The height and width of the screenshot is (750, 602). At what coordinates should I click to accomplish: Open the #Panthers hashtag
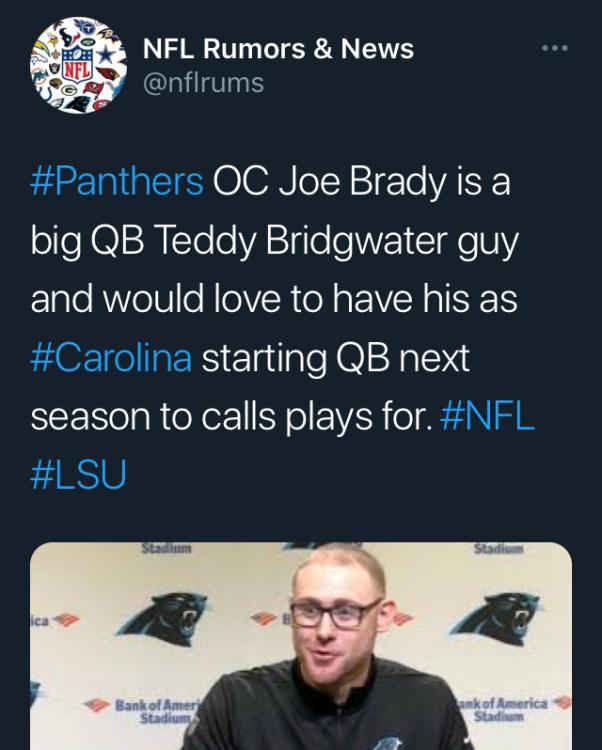117,183
